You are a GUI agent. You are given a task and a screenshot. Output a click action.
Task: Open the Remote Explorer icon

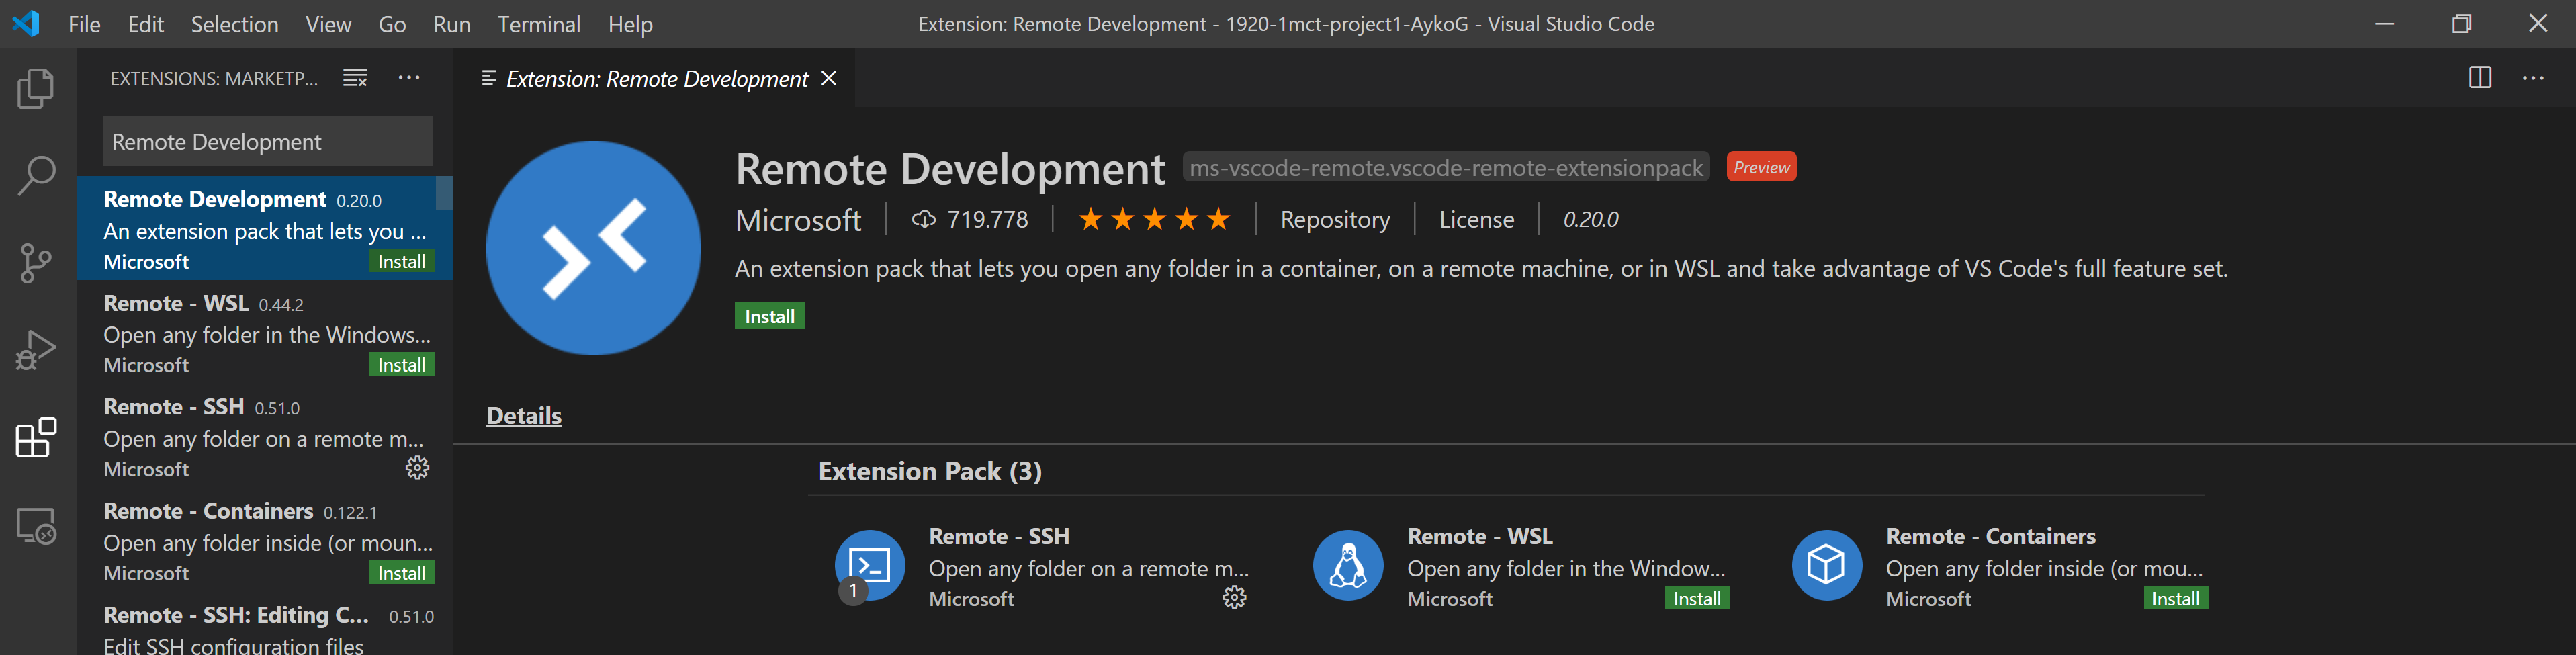[36, 525]
